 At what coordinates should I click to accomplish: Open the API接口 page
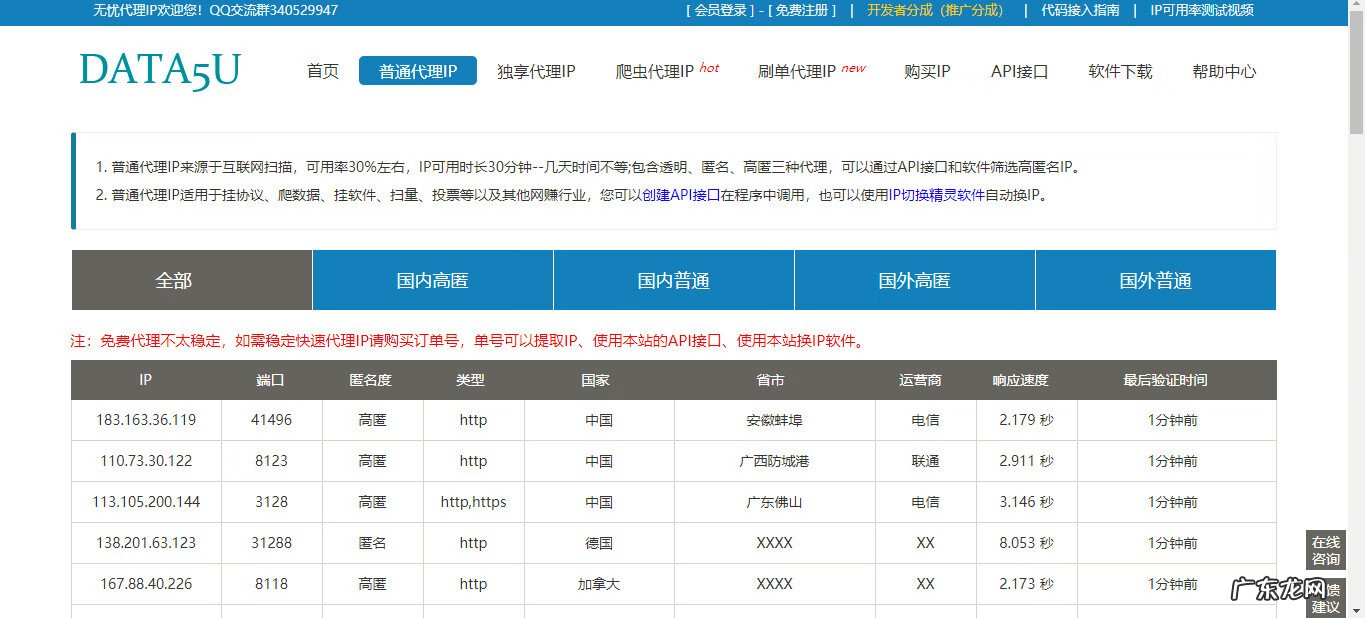1019,71
